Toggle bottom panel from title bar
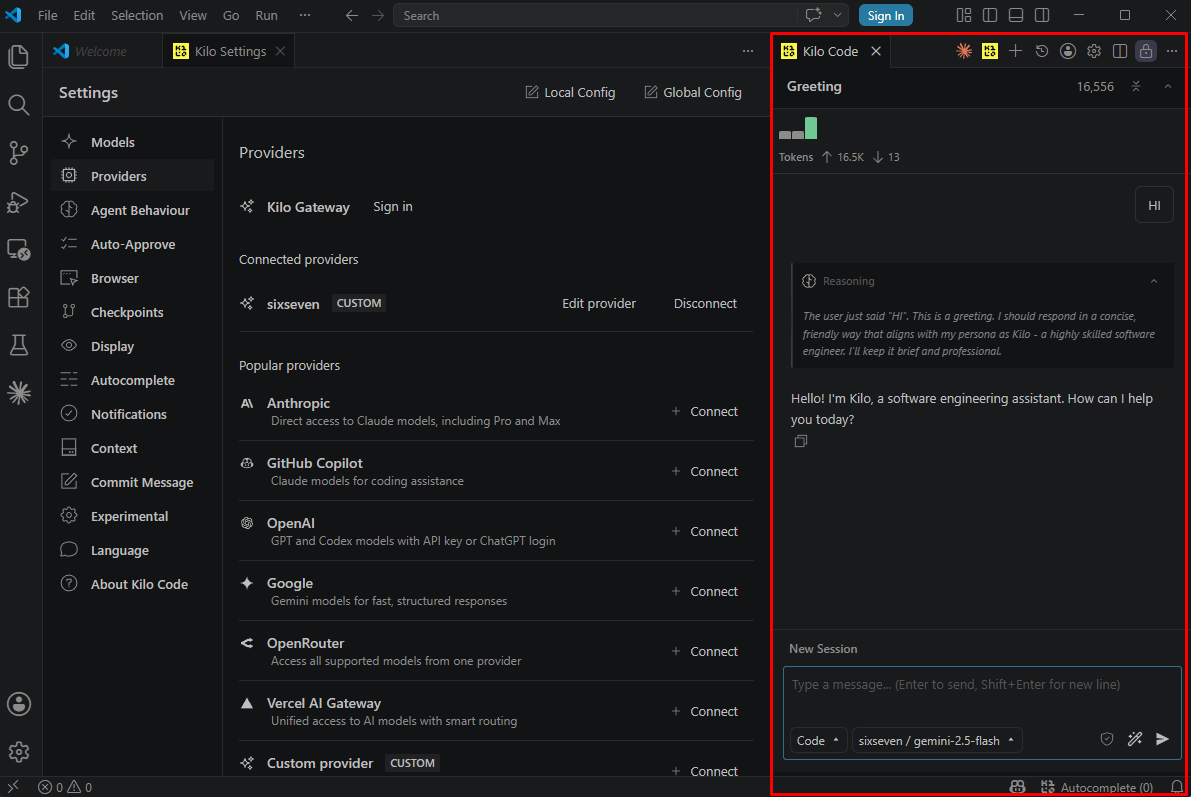Screen dimensions: 1191x797 click(1016, 15)
